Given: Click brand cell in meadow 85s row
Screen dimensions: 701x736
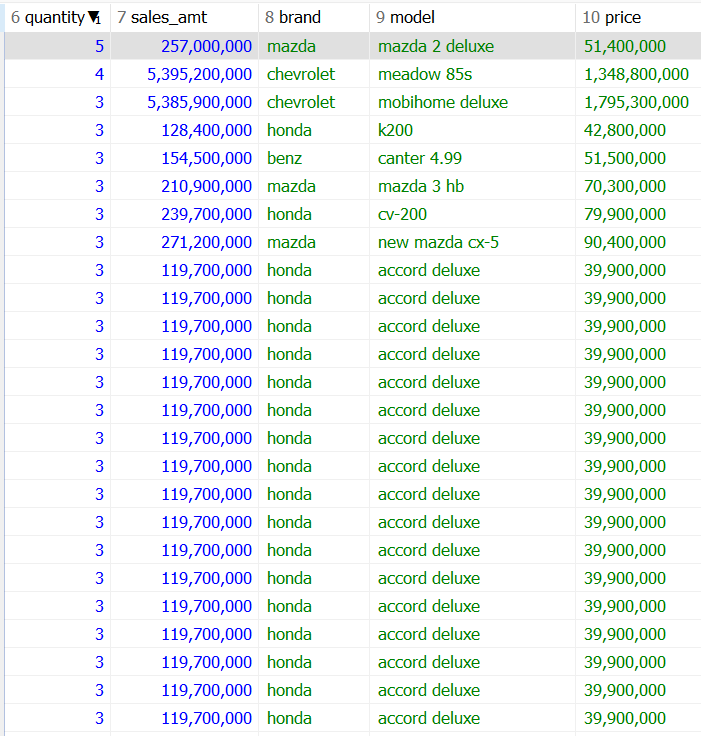Looking at the screenshot, I should point(314,74).
